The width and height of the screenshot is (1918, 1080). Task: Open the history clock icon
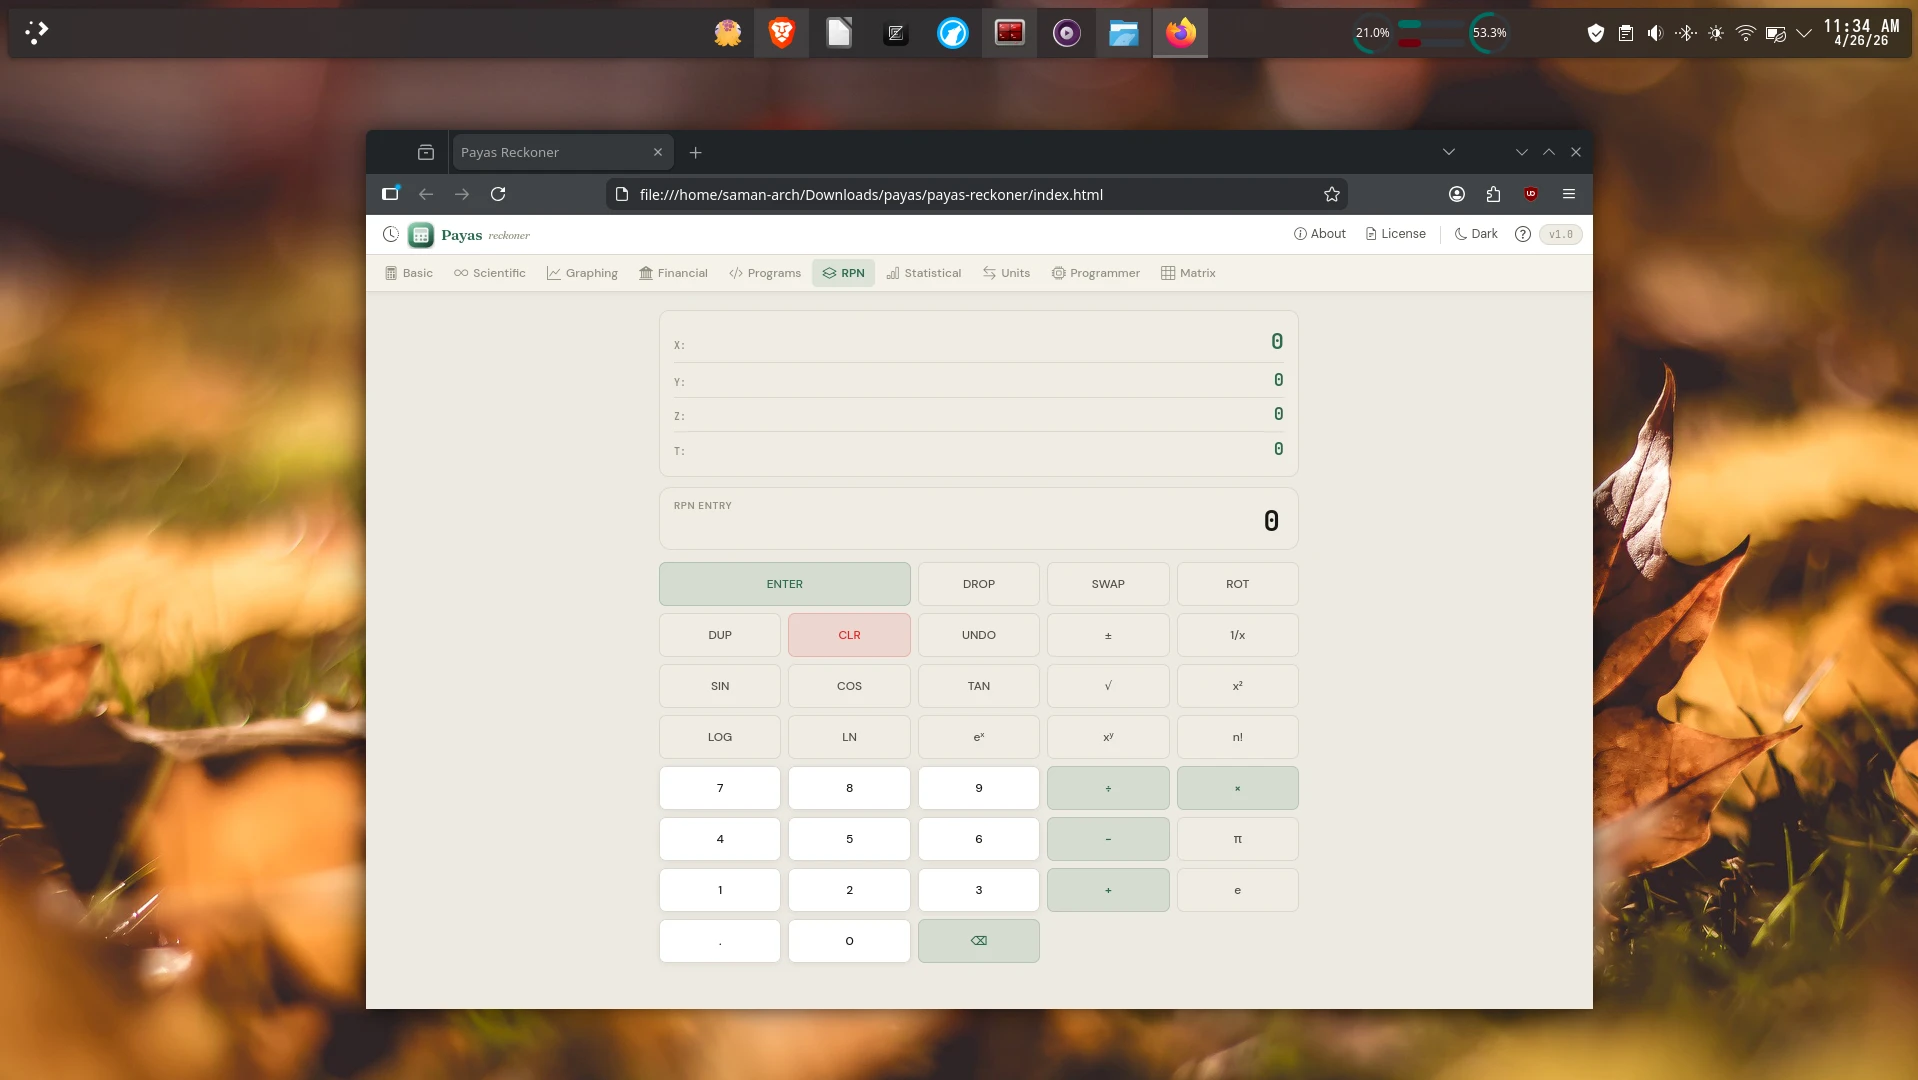[x=390, y=234]
